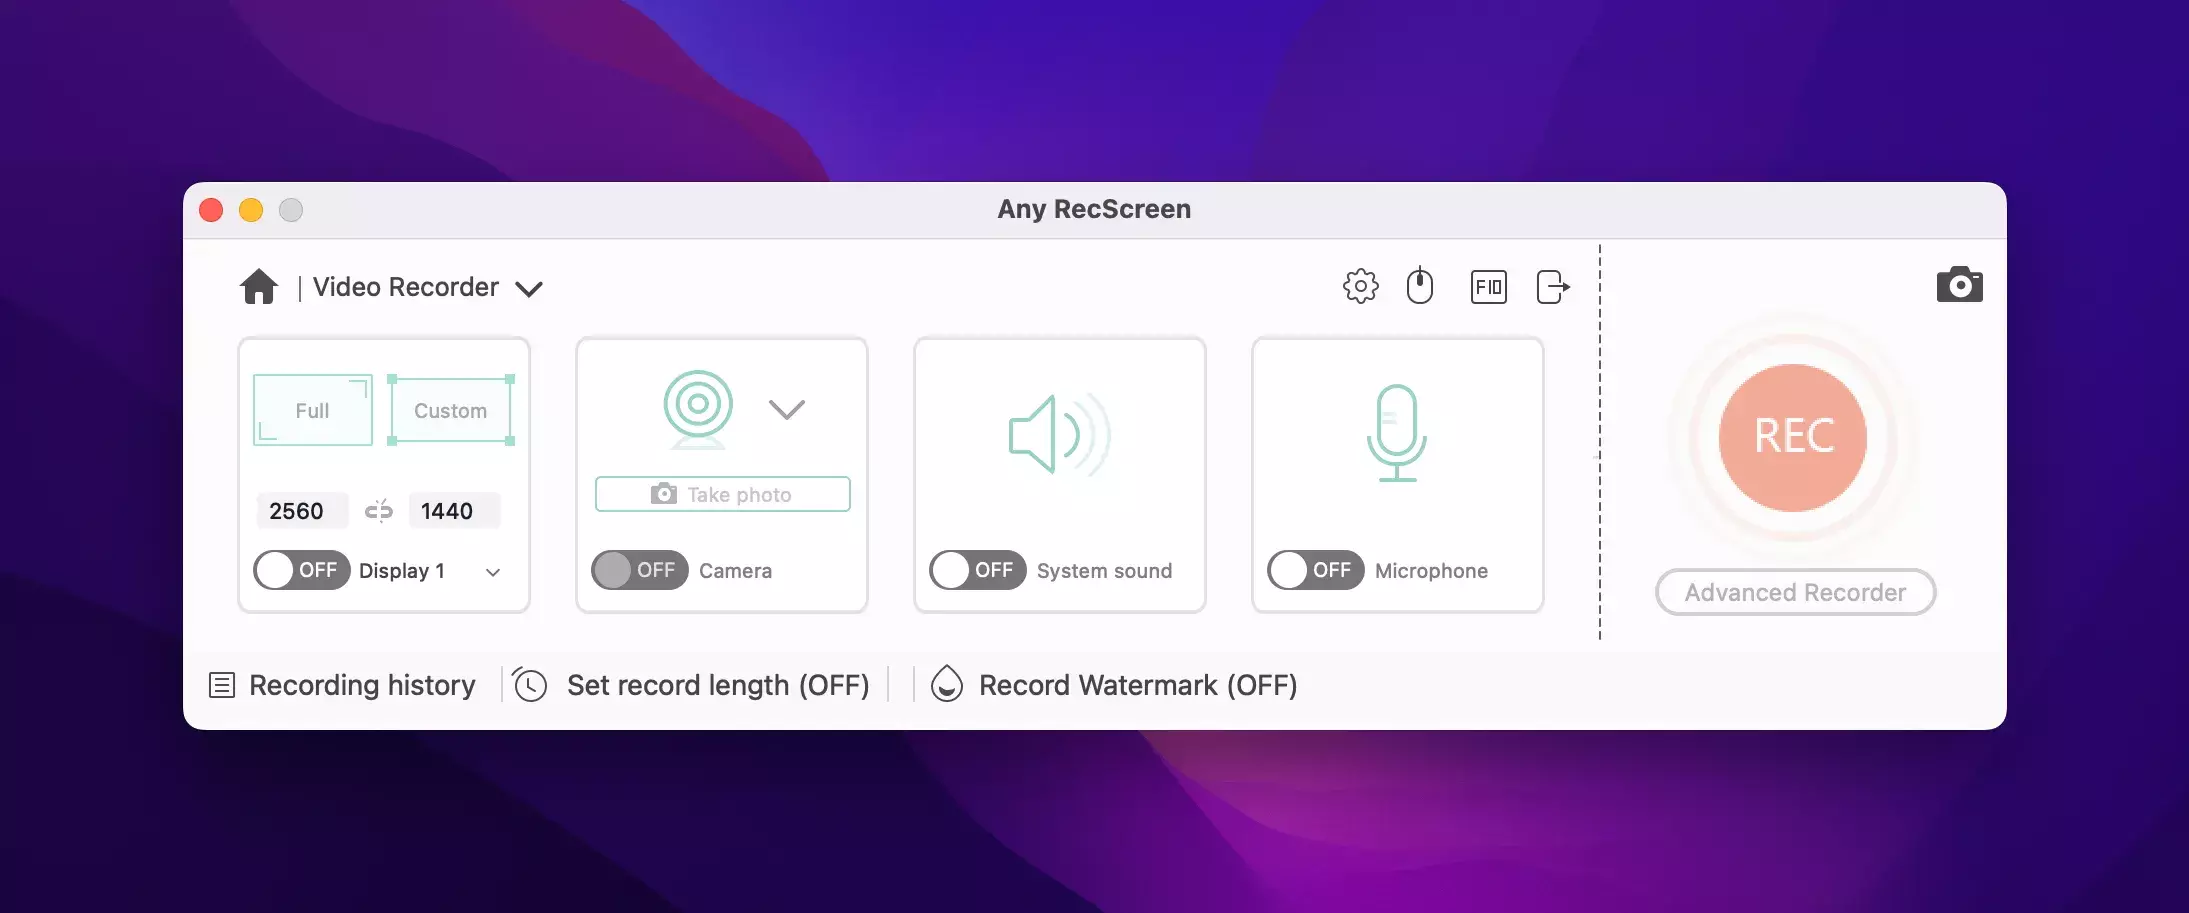Turn on the Display 1 toggle
The height and width of the screenshot is (913, 2189).
tap(301, 570)
